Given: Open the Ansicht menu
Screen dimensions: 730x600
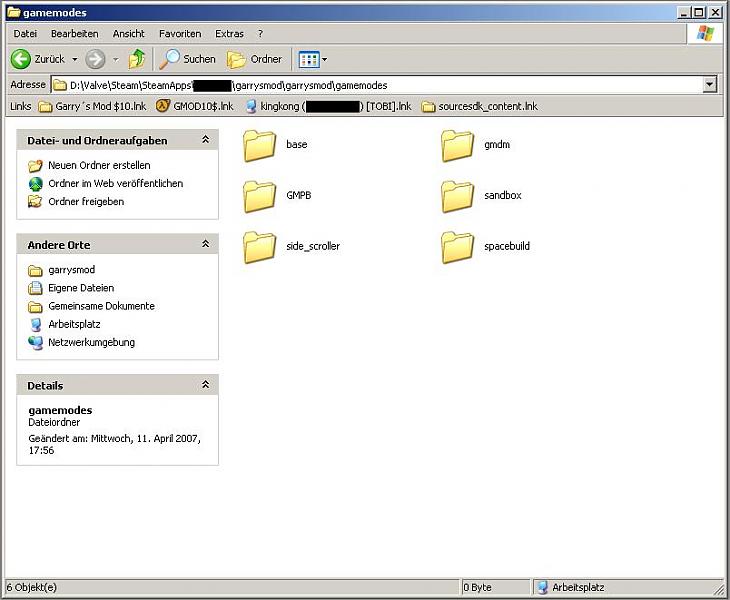Looking at the screenshot, I should 128,34.
